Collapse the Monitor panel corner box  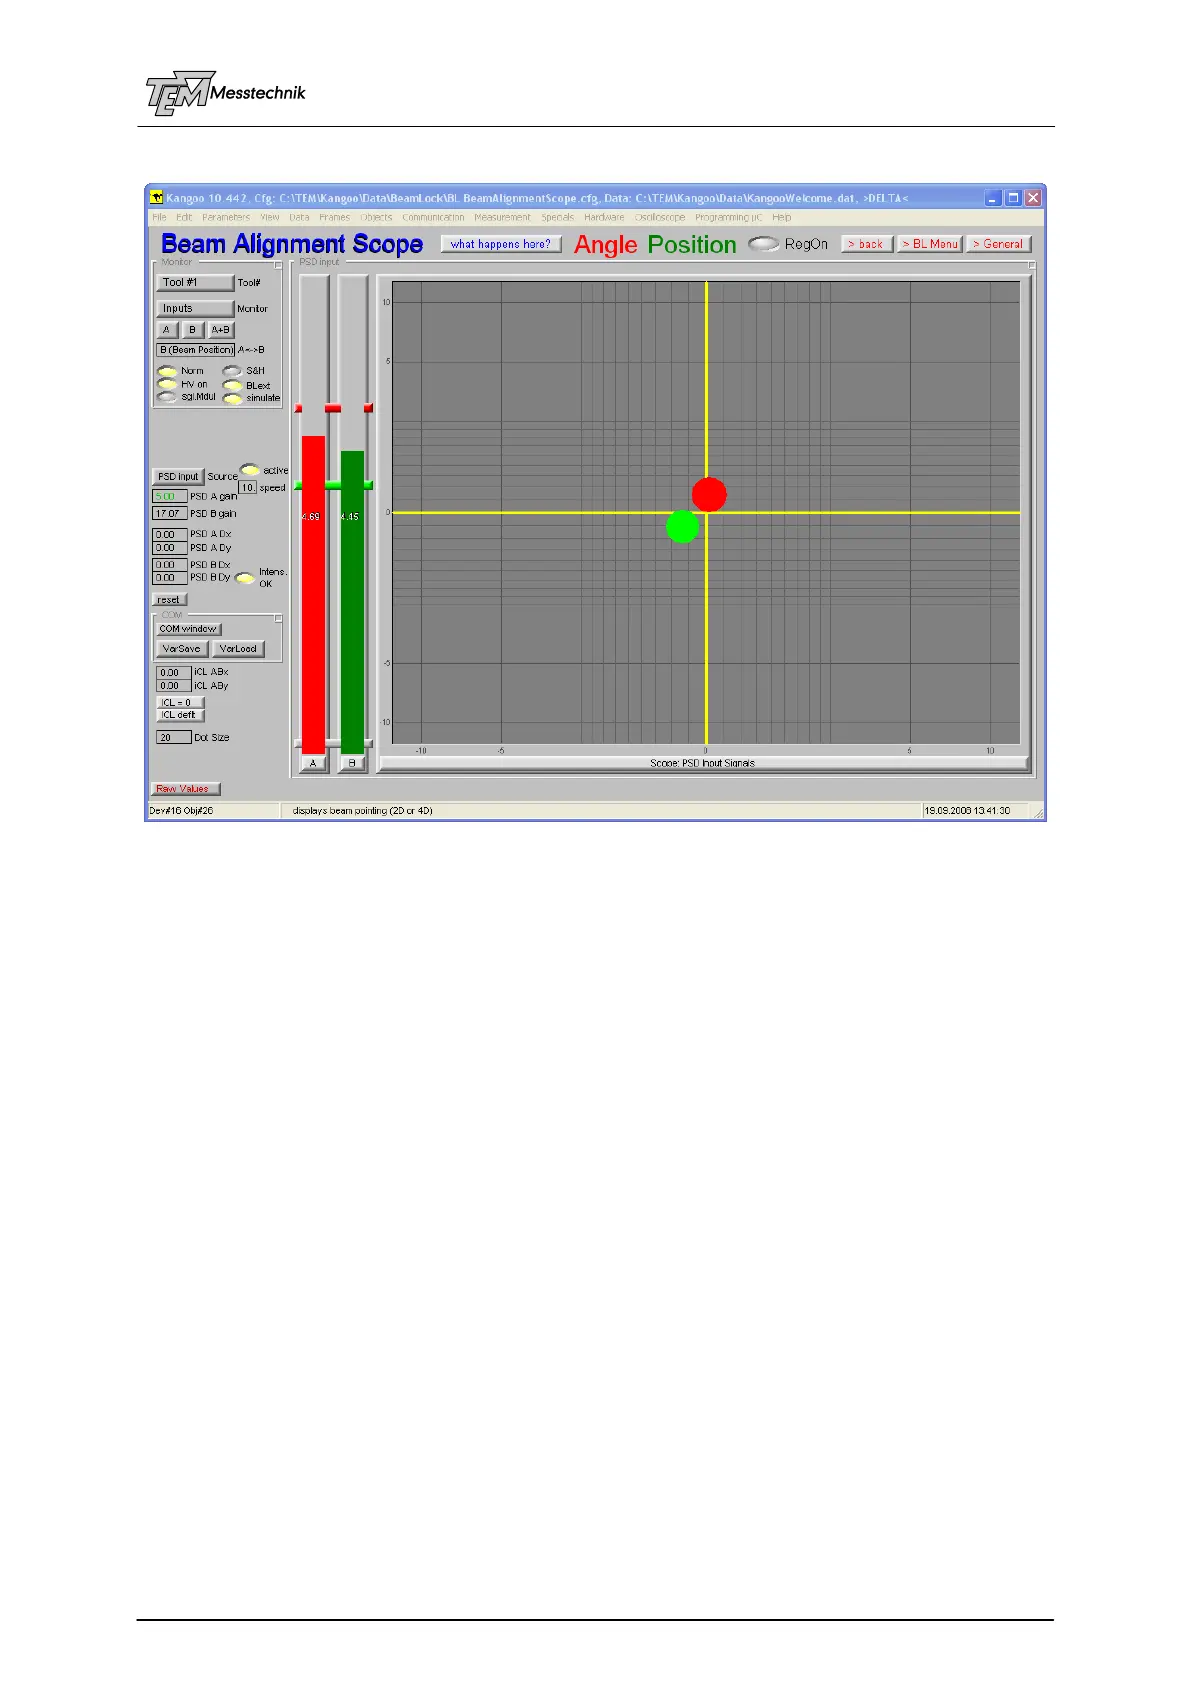pos(279,266)
